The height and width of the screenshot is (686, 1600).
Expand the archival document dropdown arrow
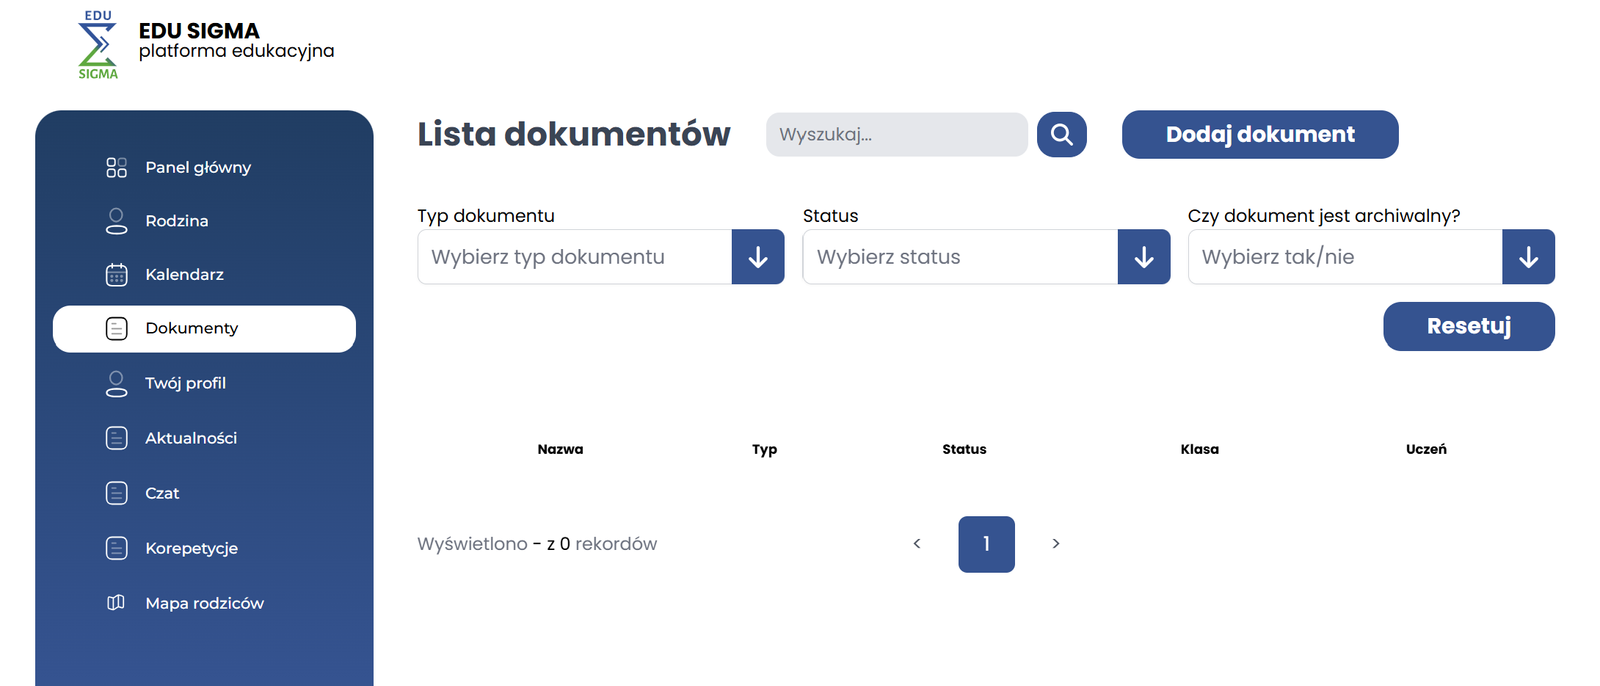pyautogui.click(x=1528, y=257)
